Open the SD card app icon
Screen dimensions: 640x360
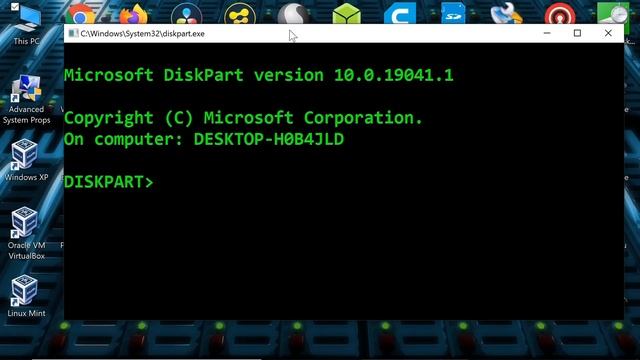point(453,13)
